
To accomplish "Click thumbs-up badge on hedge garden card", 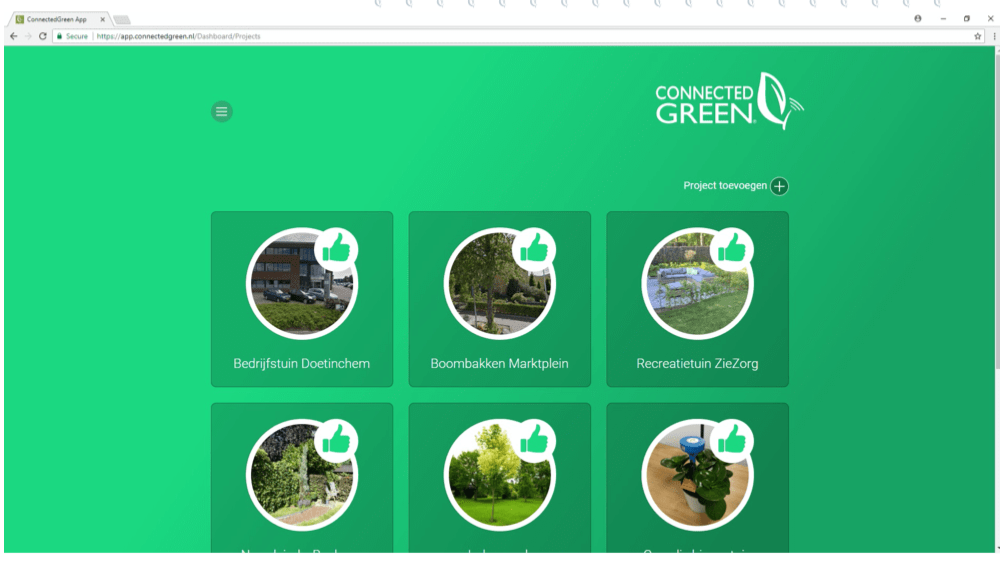I will pos(336,441).
